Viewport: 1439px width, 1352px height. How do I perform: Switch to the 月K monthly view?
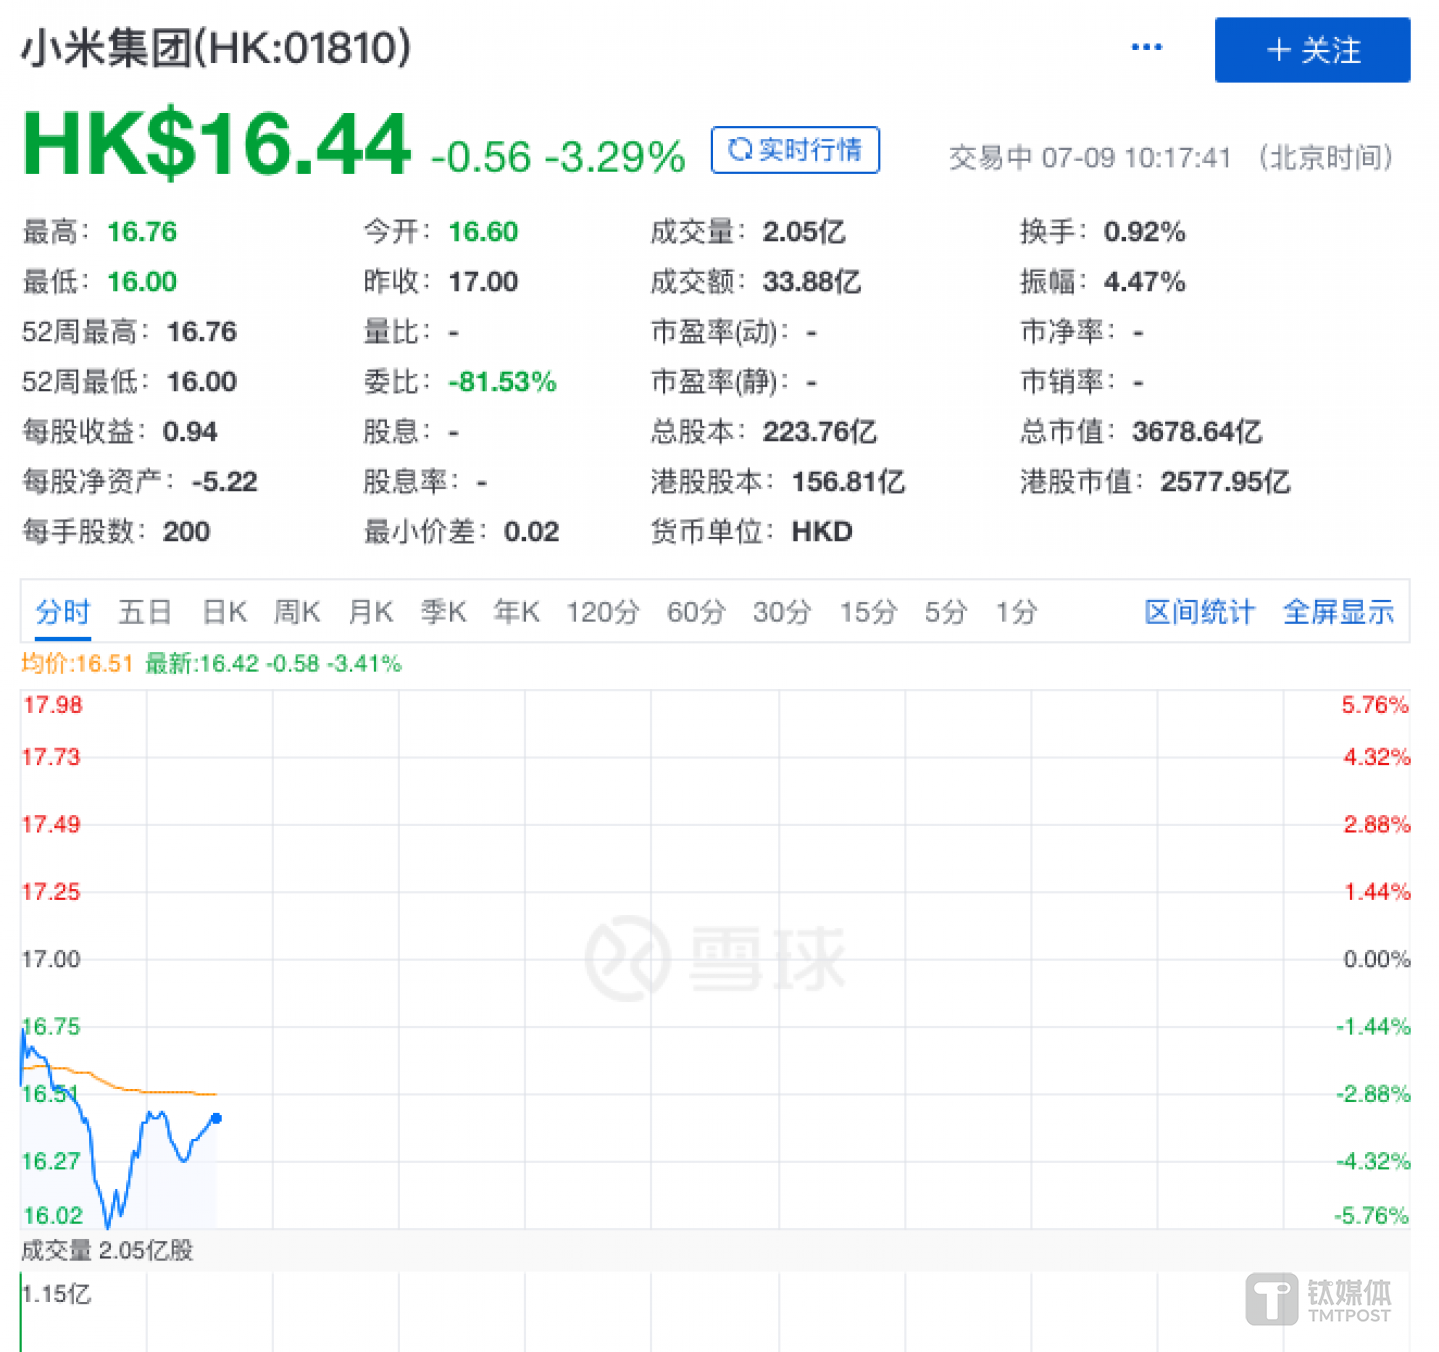pyautogui.click(x=370, y=612)
